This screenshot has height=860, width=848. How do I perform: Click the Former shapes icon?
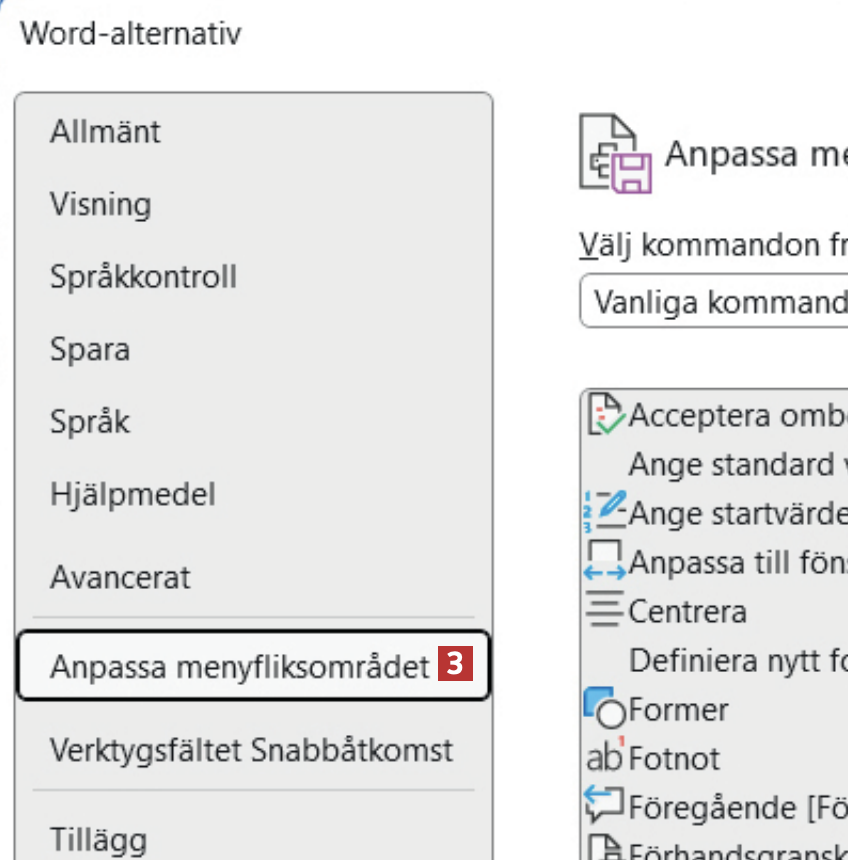point(605,708)
